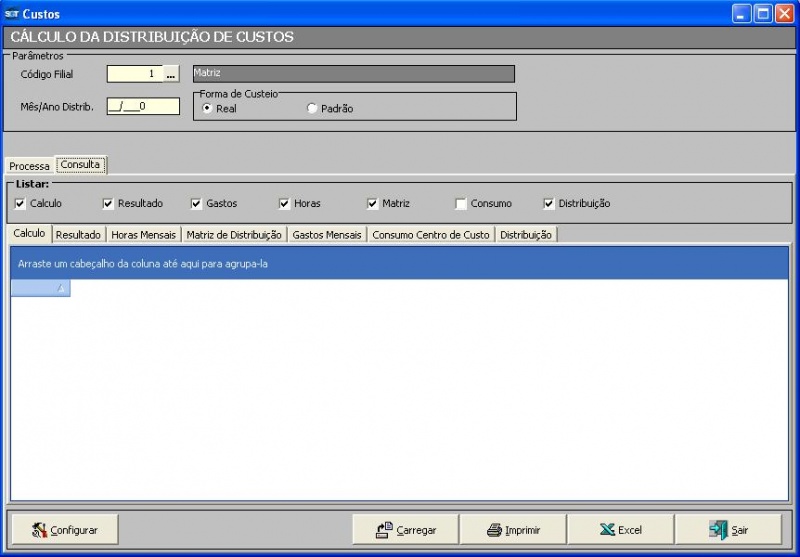
Task: Click the Excel export icon button
Action: [620, 530]
